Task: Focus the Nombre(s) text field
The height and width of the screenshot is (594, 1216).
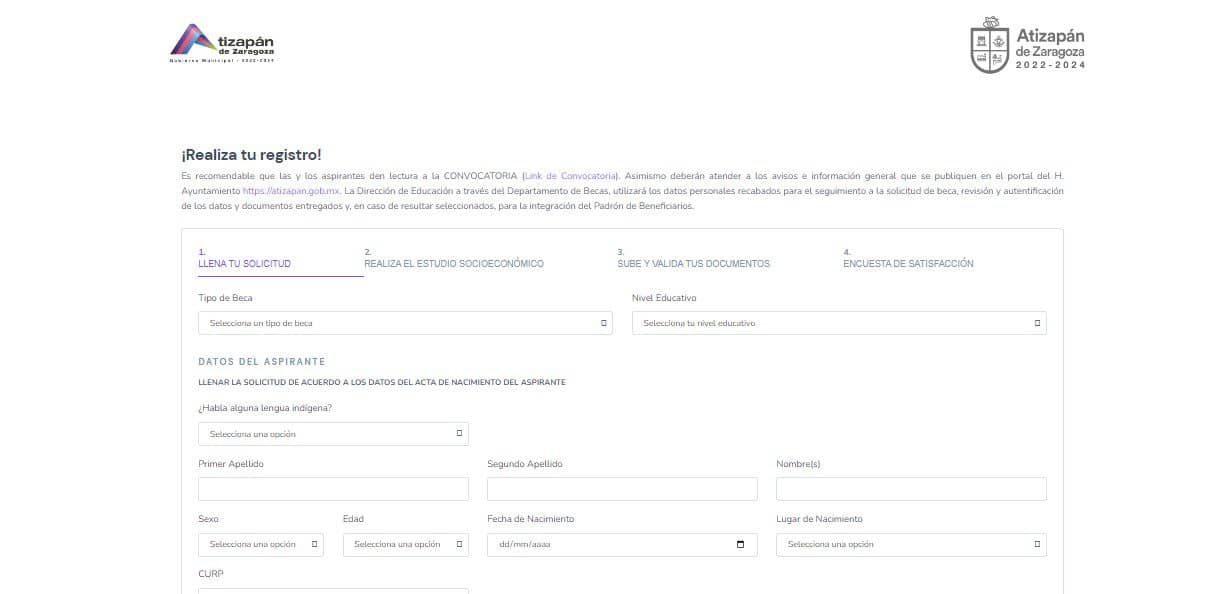Action: click(911, 489)
